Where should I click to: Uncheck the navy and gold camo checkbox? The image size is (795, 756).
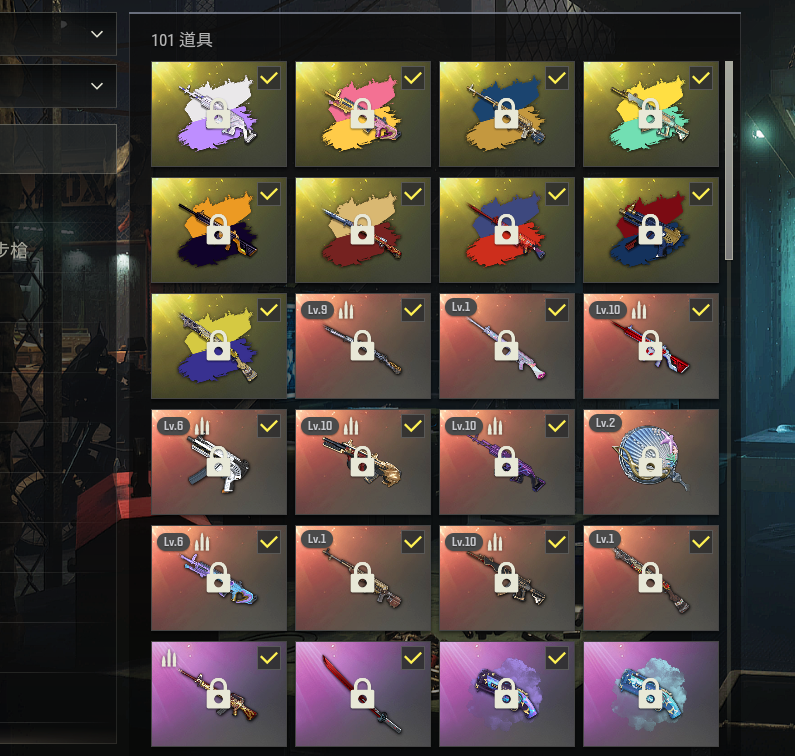pyautogui.click(x=557, y=78)
